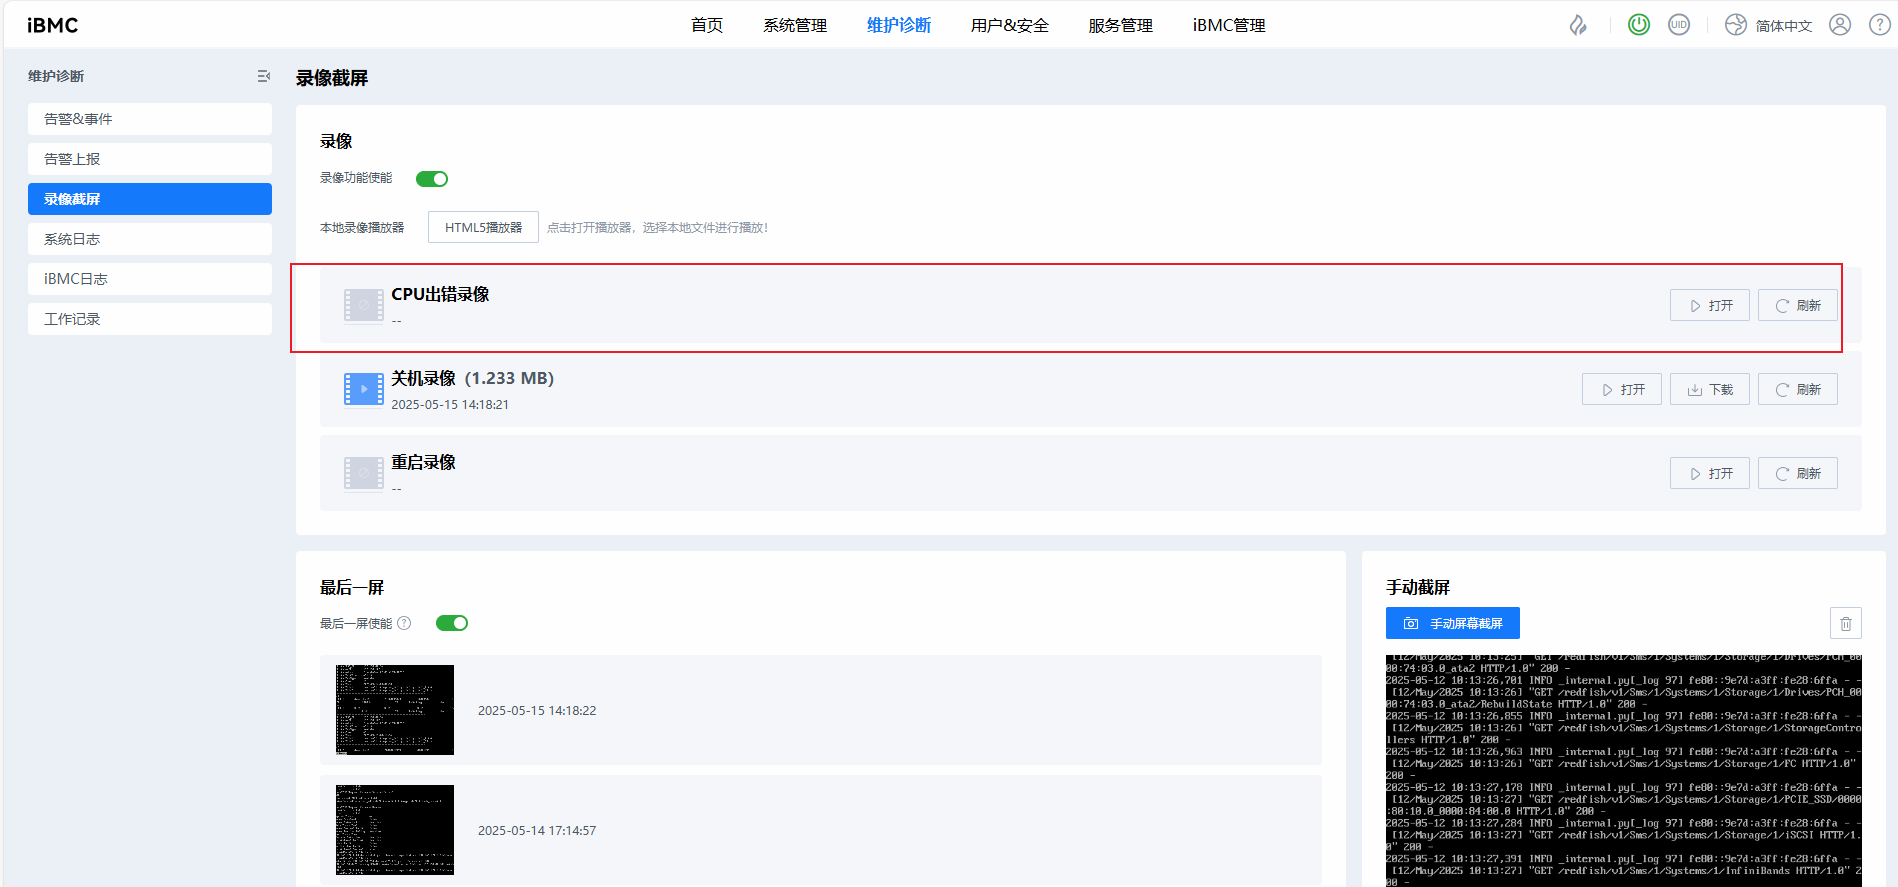Screen dimensions: 1898x887
Task: Open the last-screen thumbnail from 2025-05-15
Action: coord(395,710)
